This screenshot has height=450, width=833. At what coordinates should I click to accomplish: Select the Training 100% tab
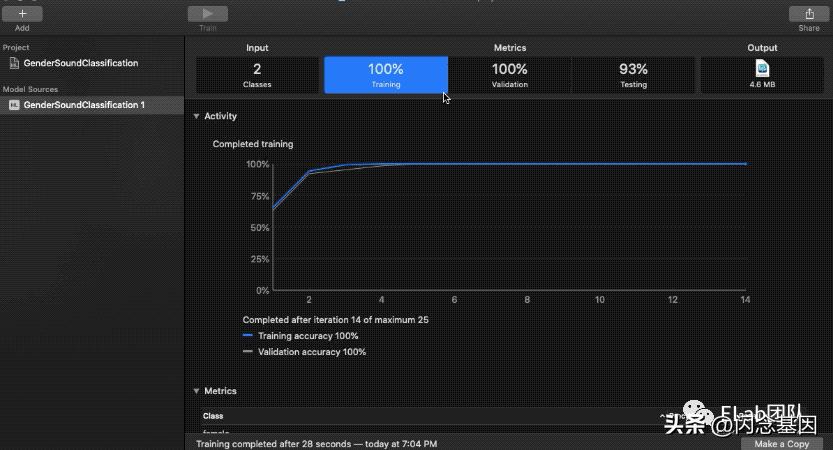coord(385,75)
